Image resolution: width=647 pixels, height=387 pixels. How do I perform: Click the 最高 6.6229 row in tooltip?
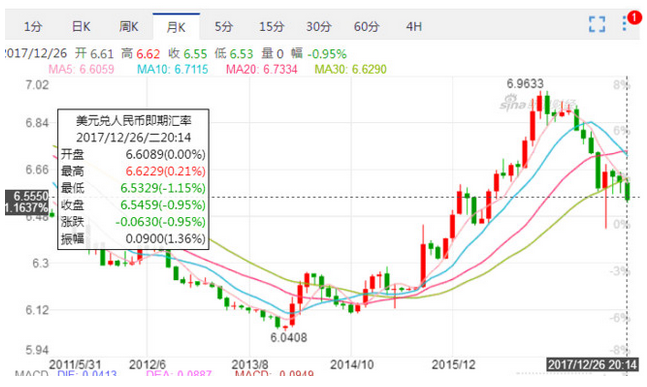point(133,171)
